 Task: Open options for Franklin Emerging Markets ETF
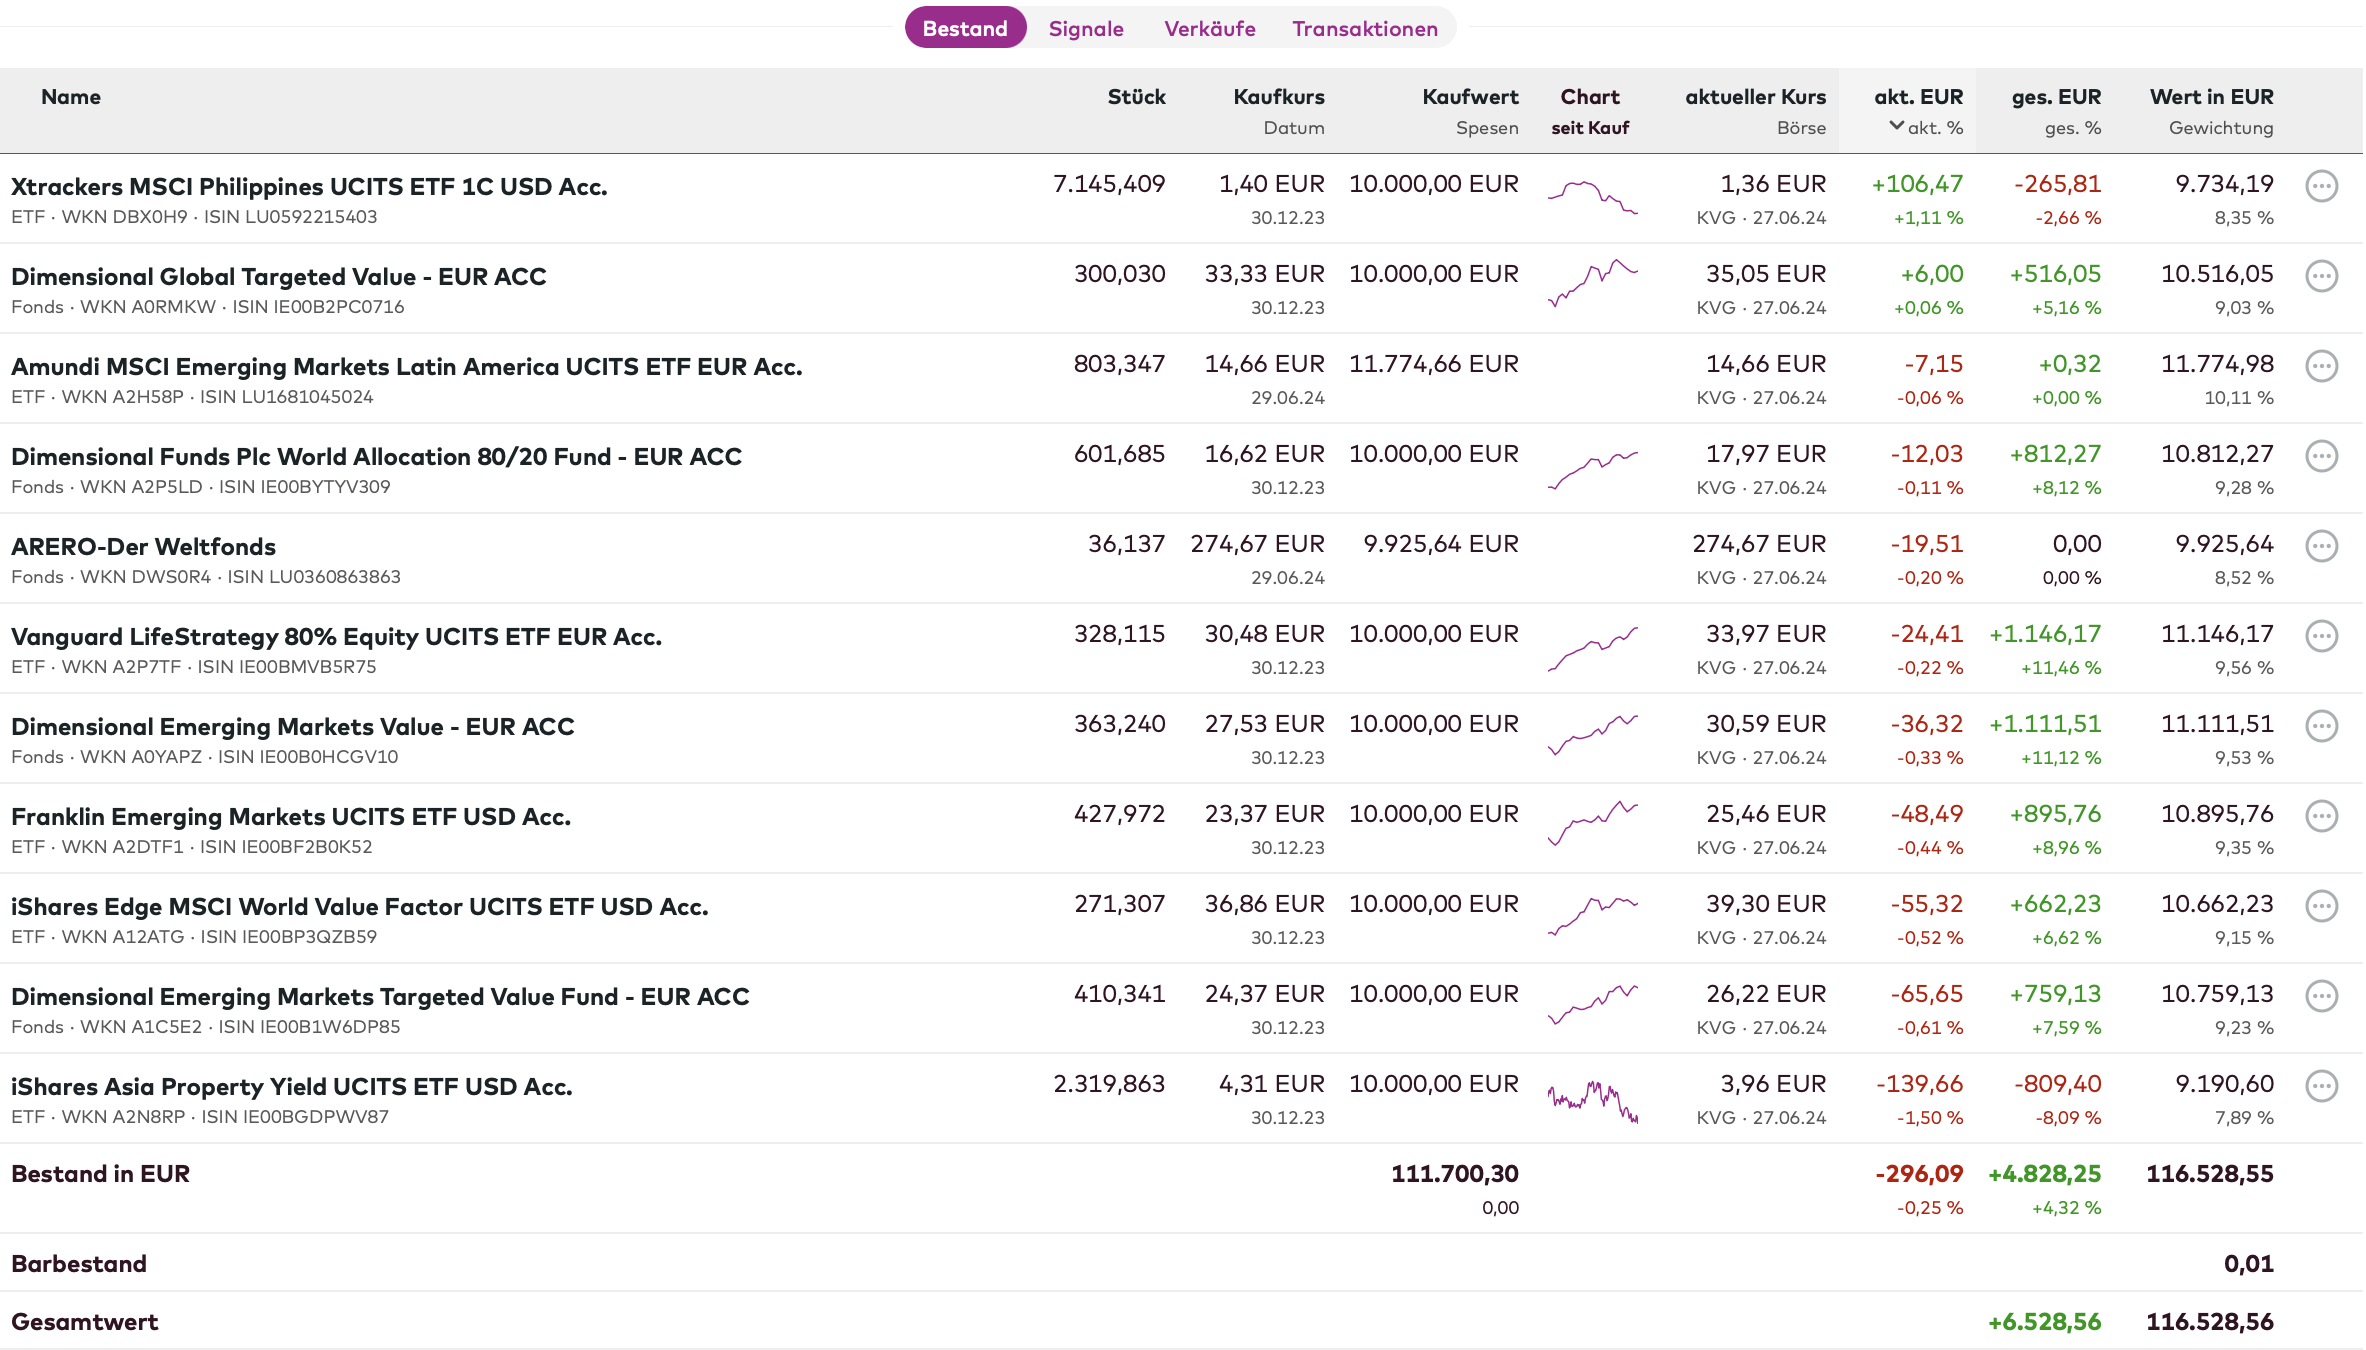click(2321, 816)
